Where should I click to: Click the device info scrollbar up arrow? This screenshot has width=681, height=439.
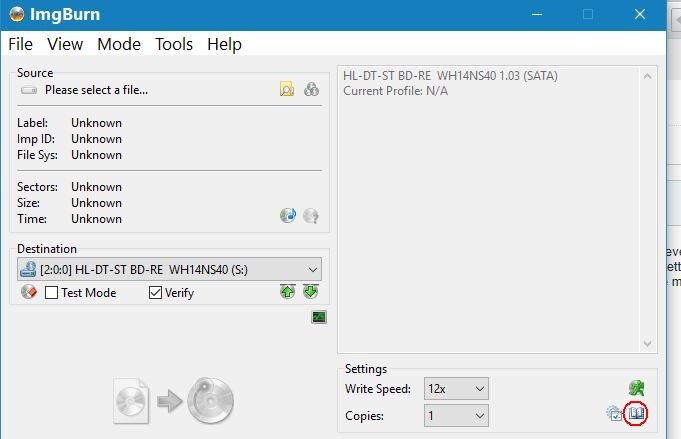tap(647, 76)
